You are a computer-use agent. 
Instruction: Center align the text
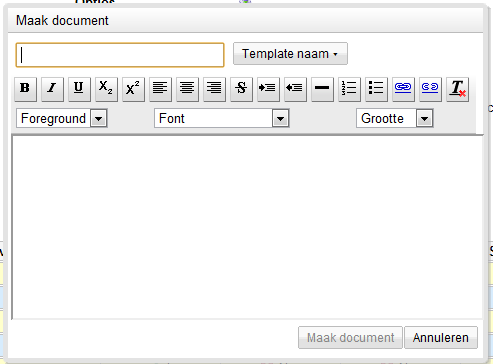[187, 89]
